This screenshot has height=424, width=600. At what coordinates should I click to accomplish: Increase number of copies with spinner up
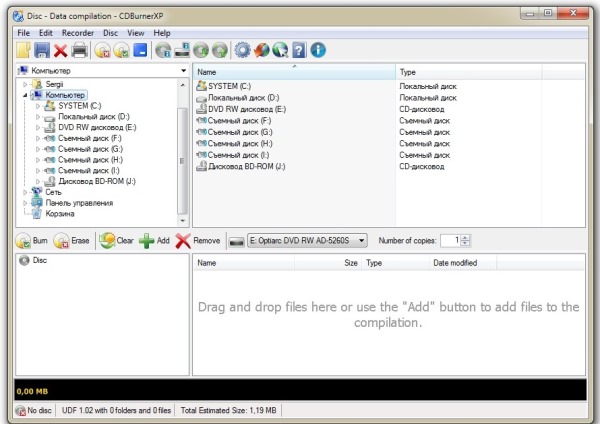pos(465,237)
